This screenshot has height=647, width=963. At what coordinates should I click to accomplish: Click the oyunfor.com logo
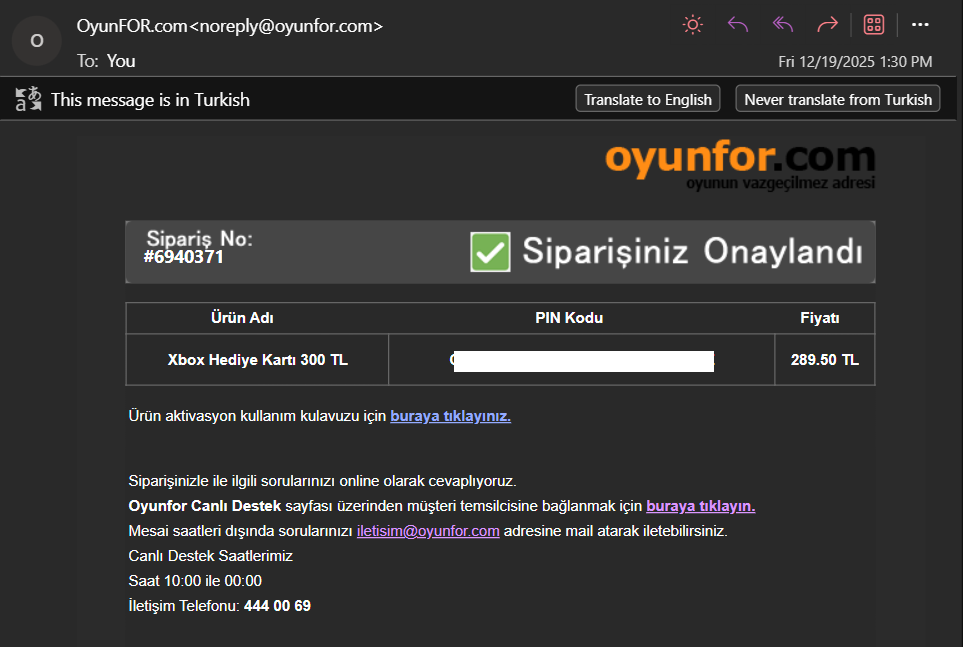739,164
